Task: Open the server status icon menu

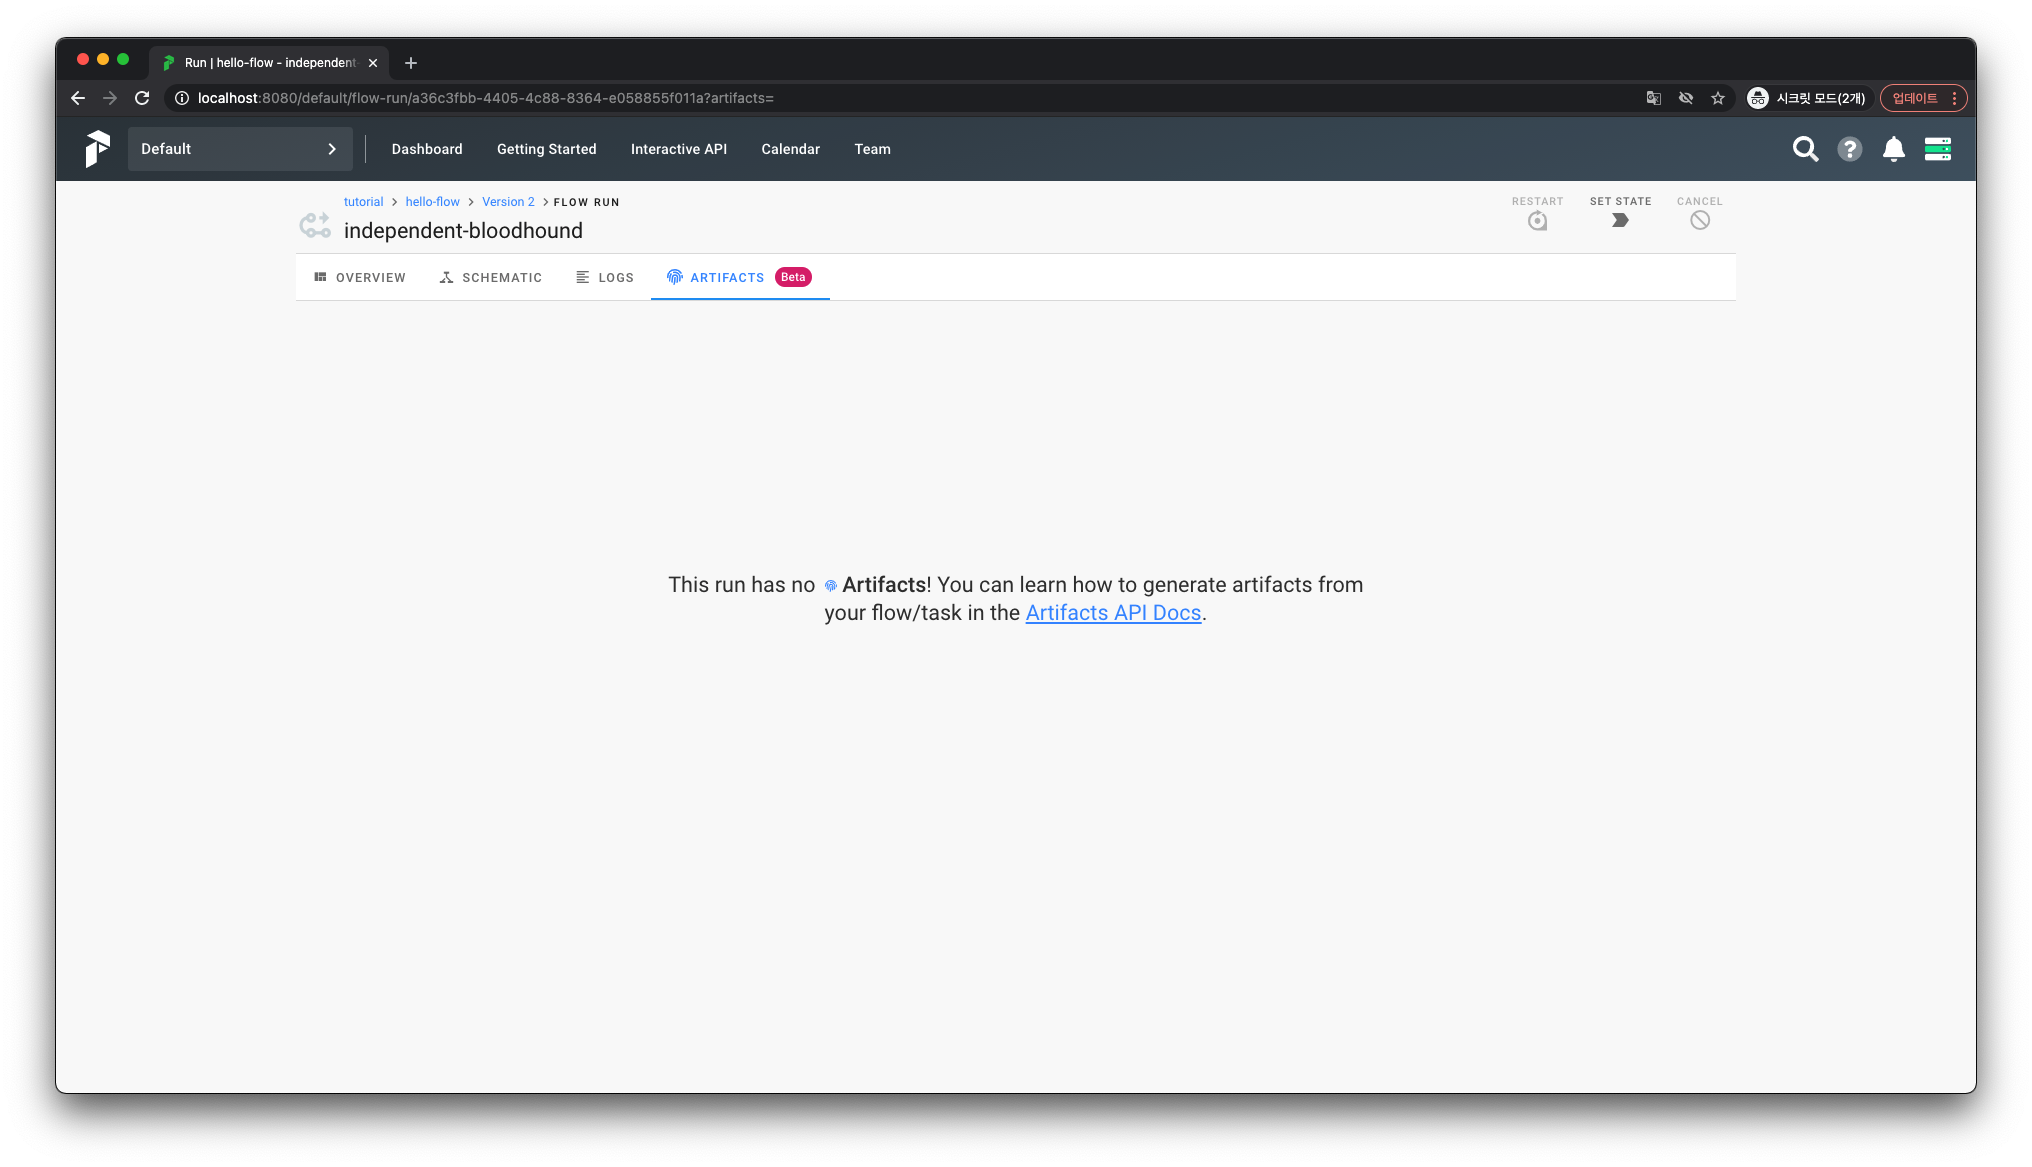Action: 1937,149
